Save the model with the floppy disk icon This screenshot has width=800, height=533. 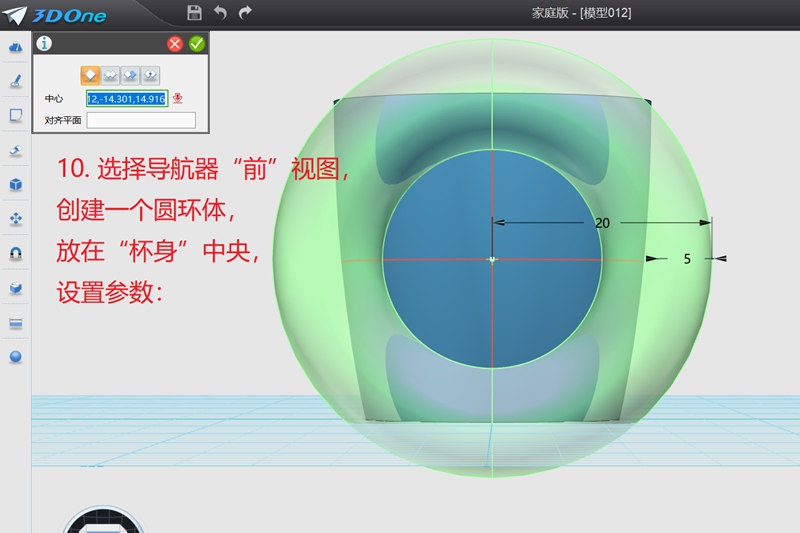[x=194, y=12]
